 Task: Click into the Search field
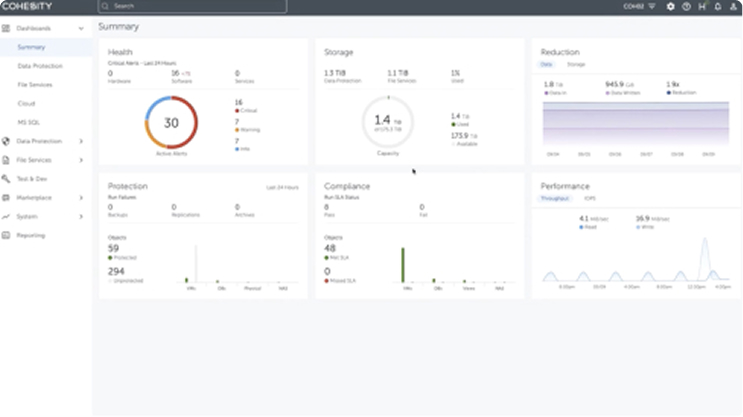192,6
